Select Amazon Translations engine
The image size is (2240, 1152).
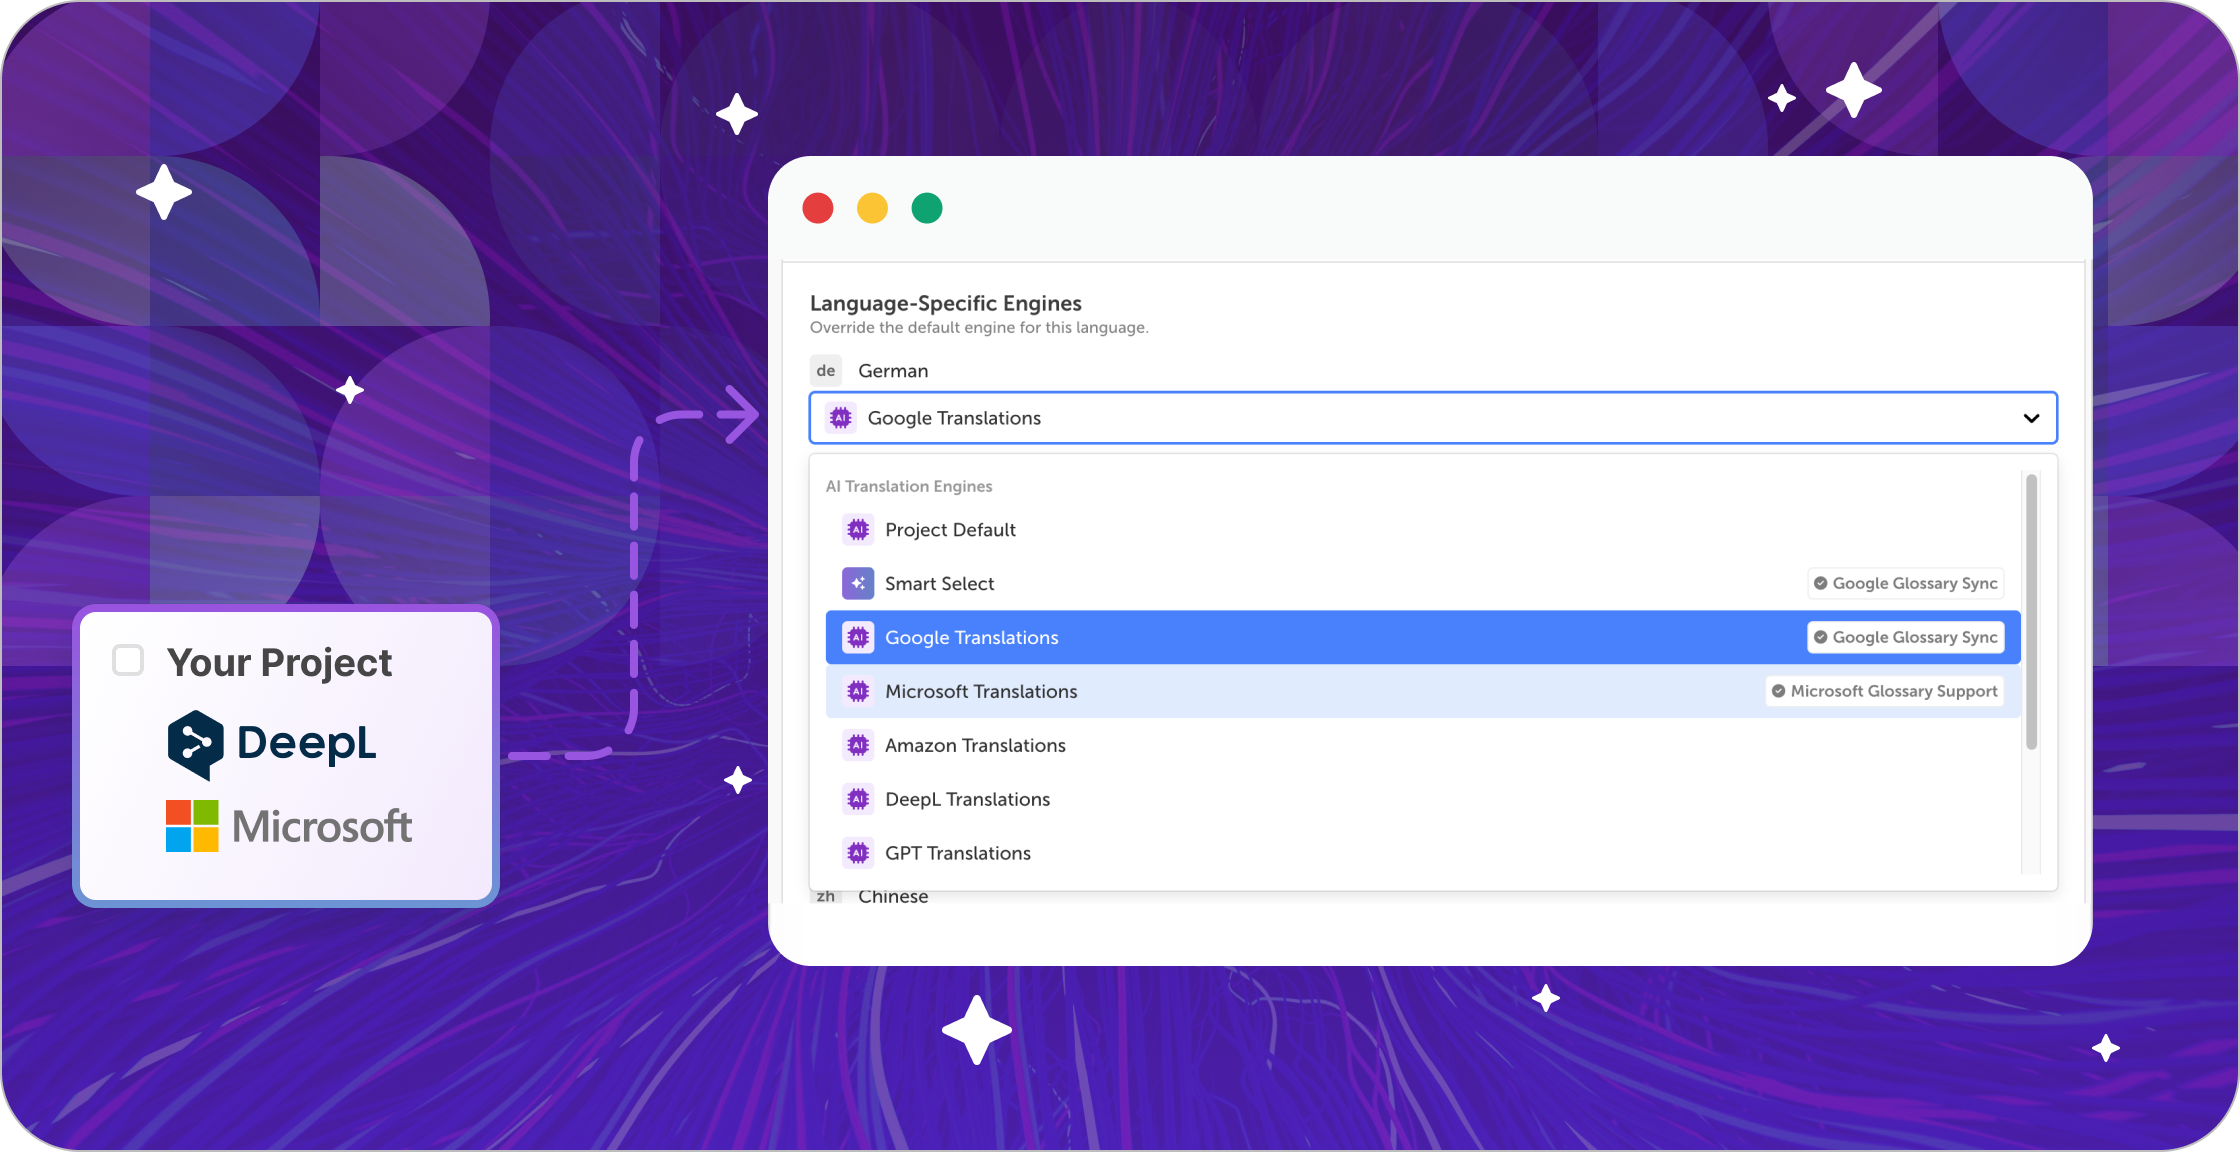pos(1422,746)
